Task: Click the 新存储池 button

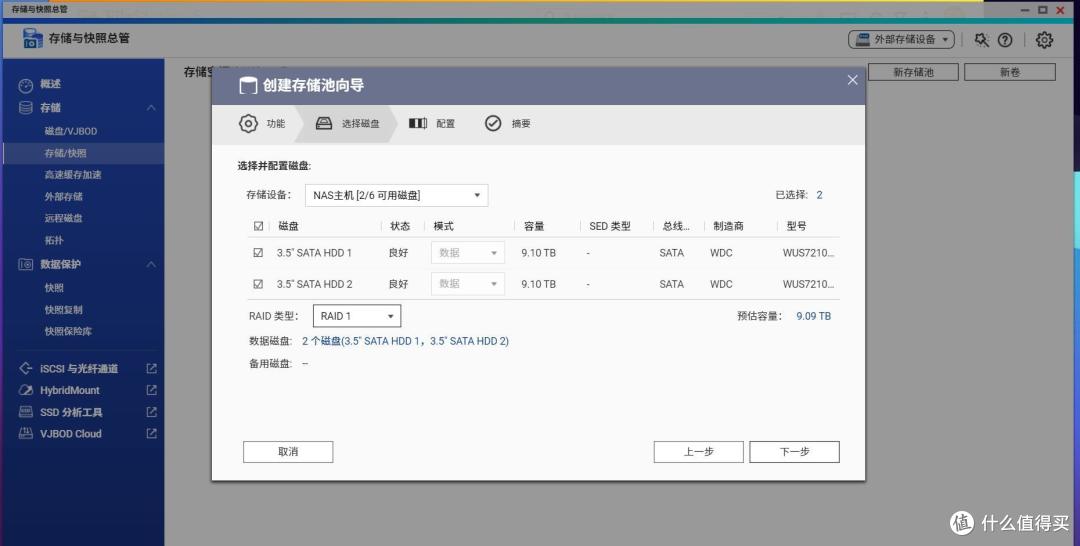Action: pyautogui.click(x=913, y=72)
